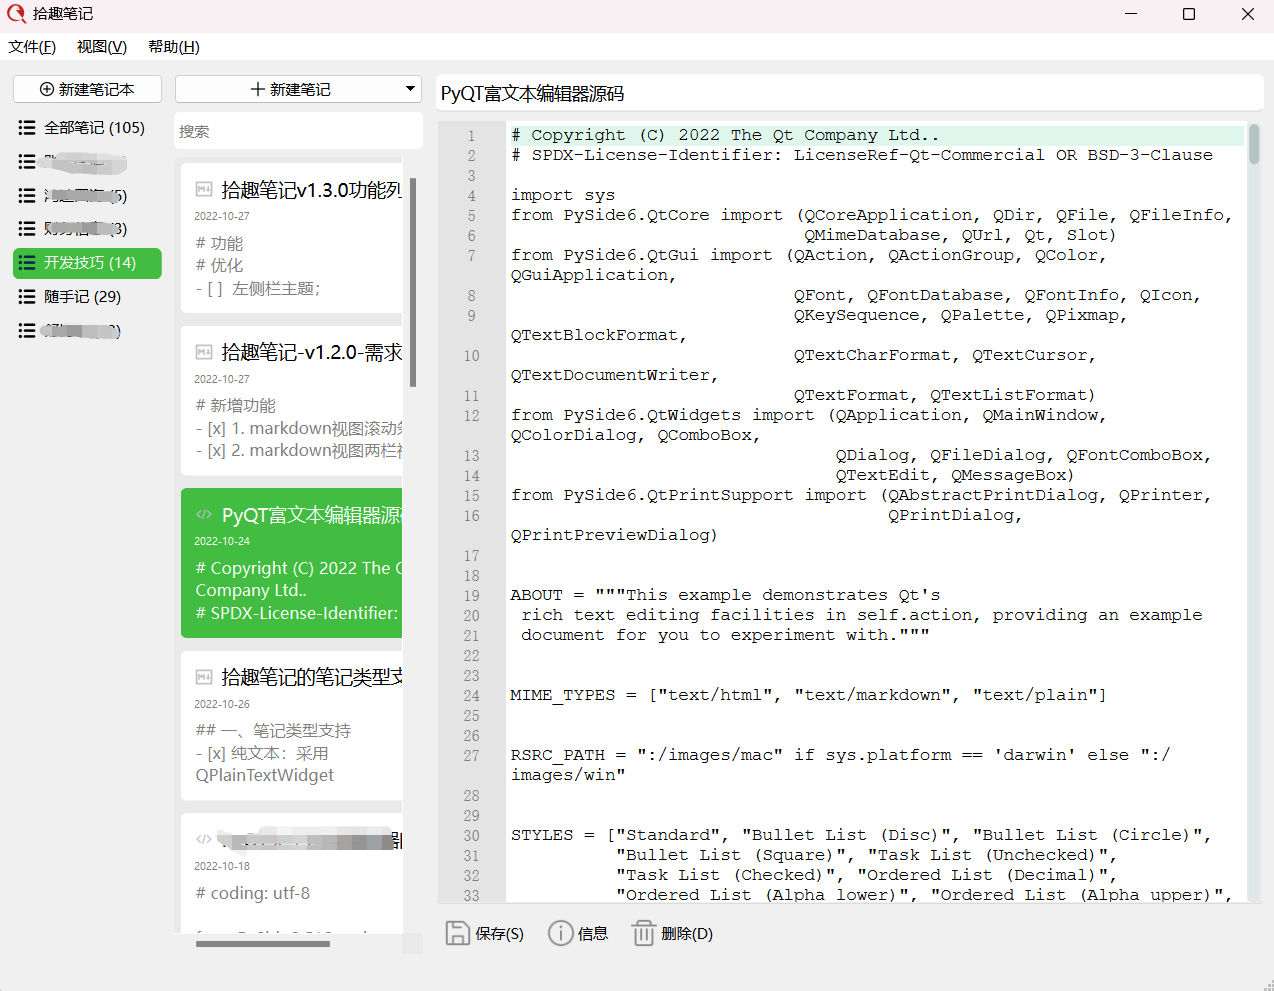Click the note title field PyQT富文本编辑器源码
This screenshot has width=1274, height=991.
850,93
